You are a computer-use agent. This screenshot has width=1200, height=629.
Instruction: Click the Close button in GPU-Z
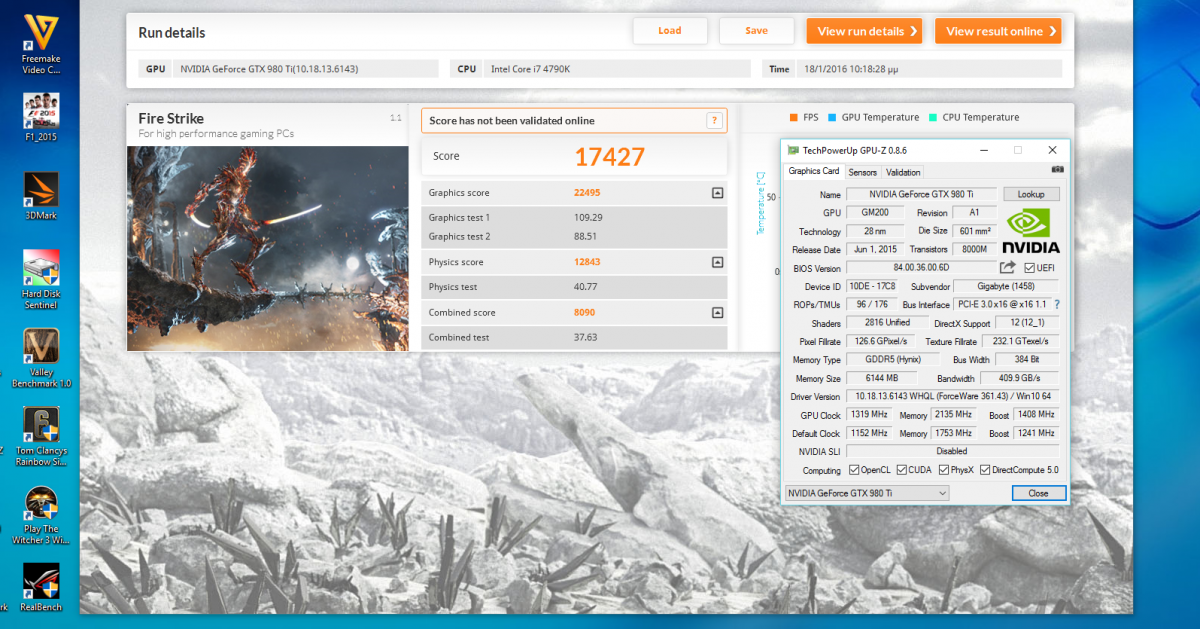point(1039,493)
